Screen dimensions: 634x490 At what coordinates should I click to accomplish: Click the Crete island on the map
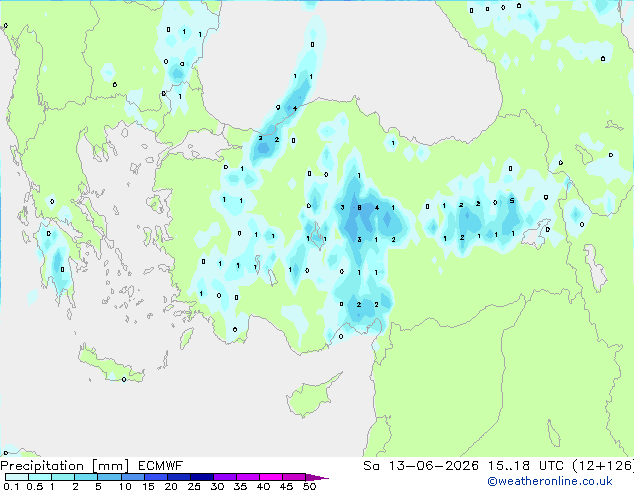click(x=110, y=365)
